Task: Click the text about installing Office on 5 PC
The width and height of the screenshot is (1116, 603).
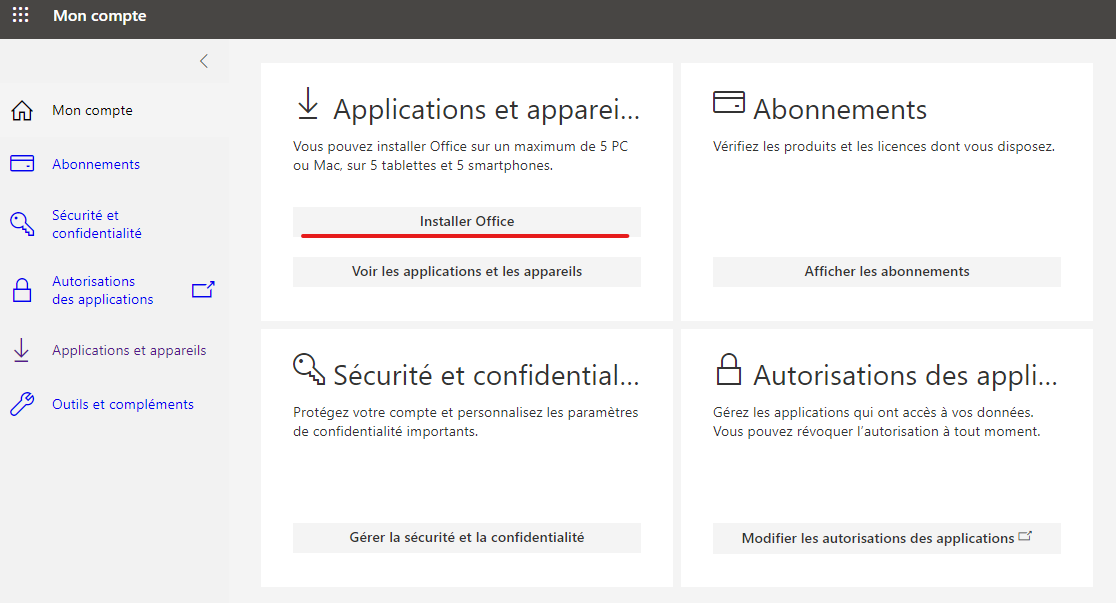Action: pyautogui.click(x=460, y=156)
